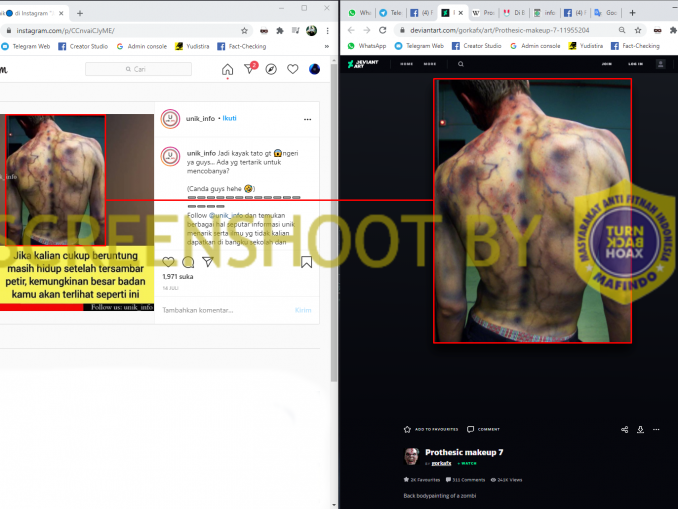Click the 1.971 suka likes count
The image size is (678, 509).
coord(178,277)
